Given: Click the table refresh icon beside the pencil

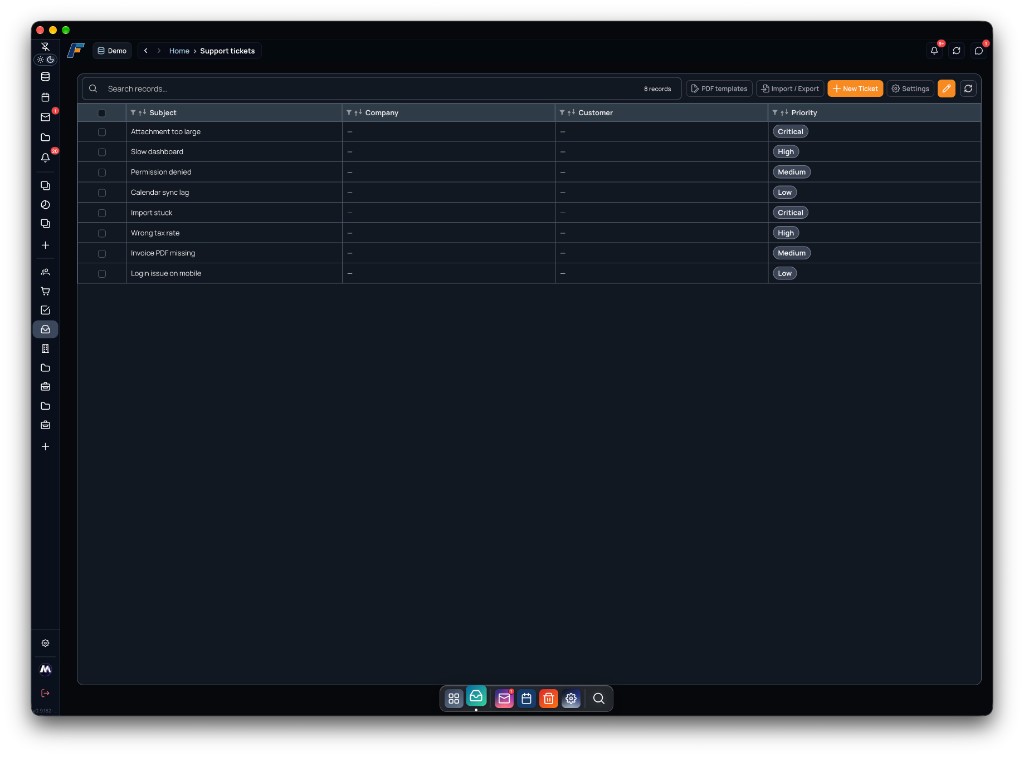Looking at the screenshot, I should pyautogui.click(x=968, y=88).
